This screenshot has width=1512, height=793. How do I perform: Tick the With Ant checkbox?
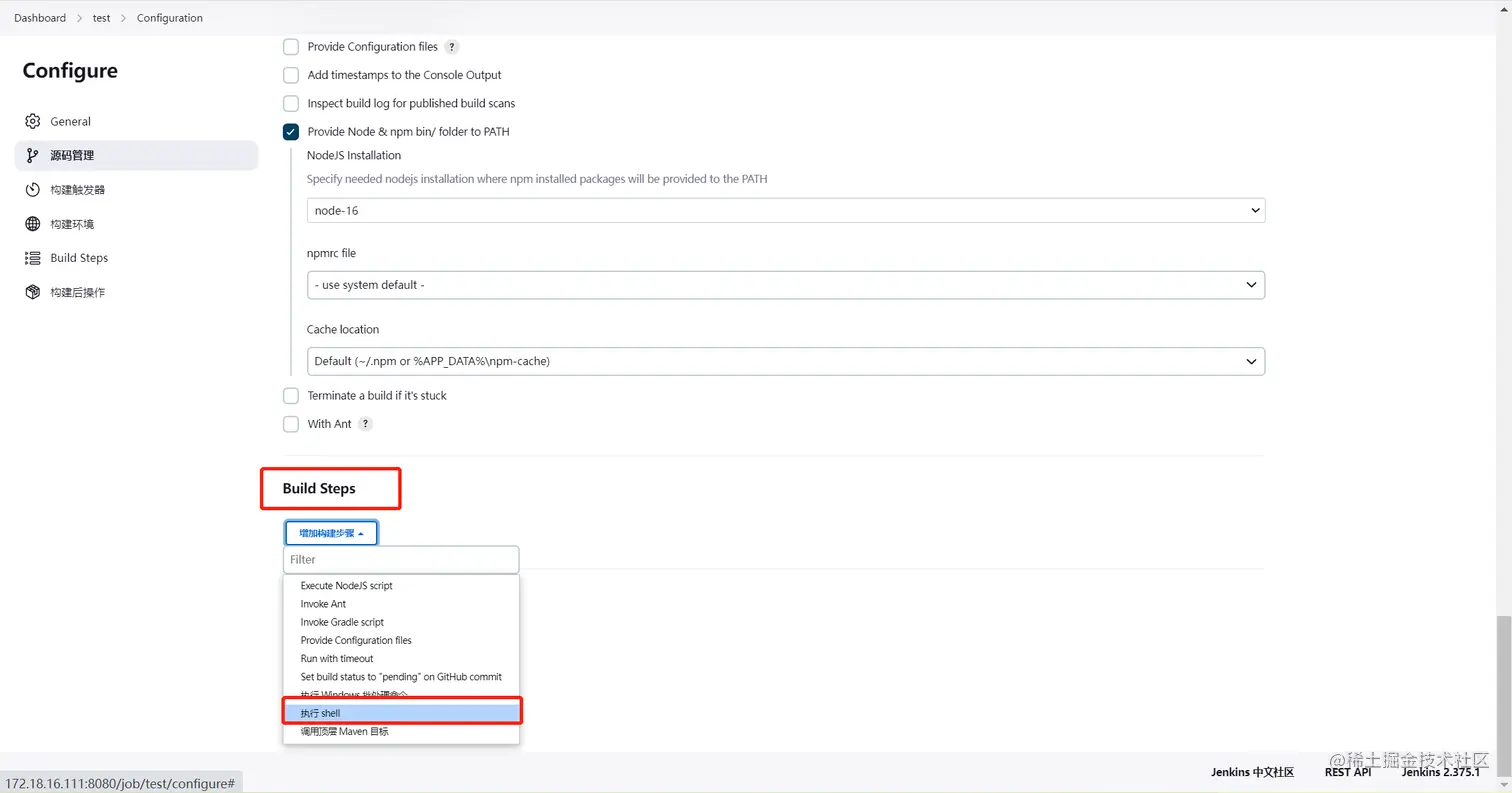(291, 424)
